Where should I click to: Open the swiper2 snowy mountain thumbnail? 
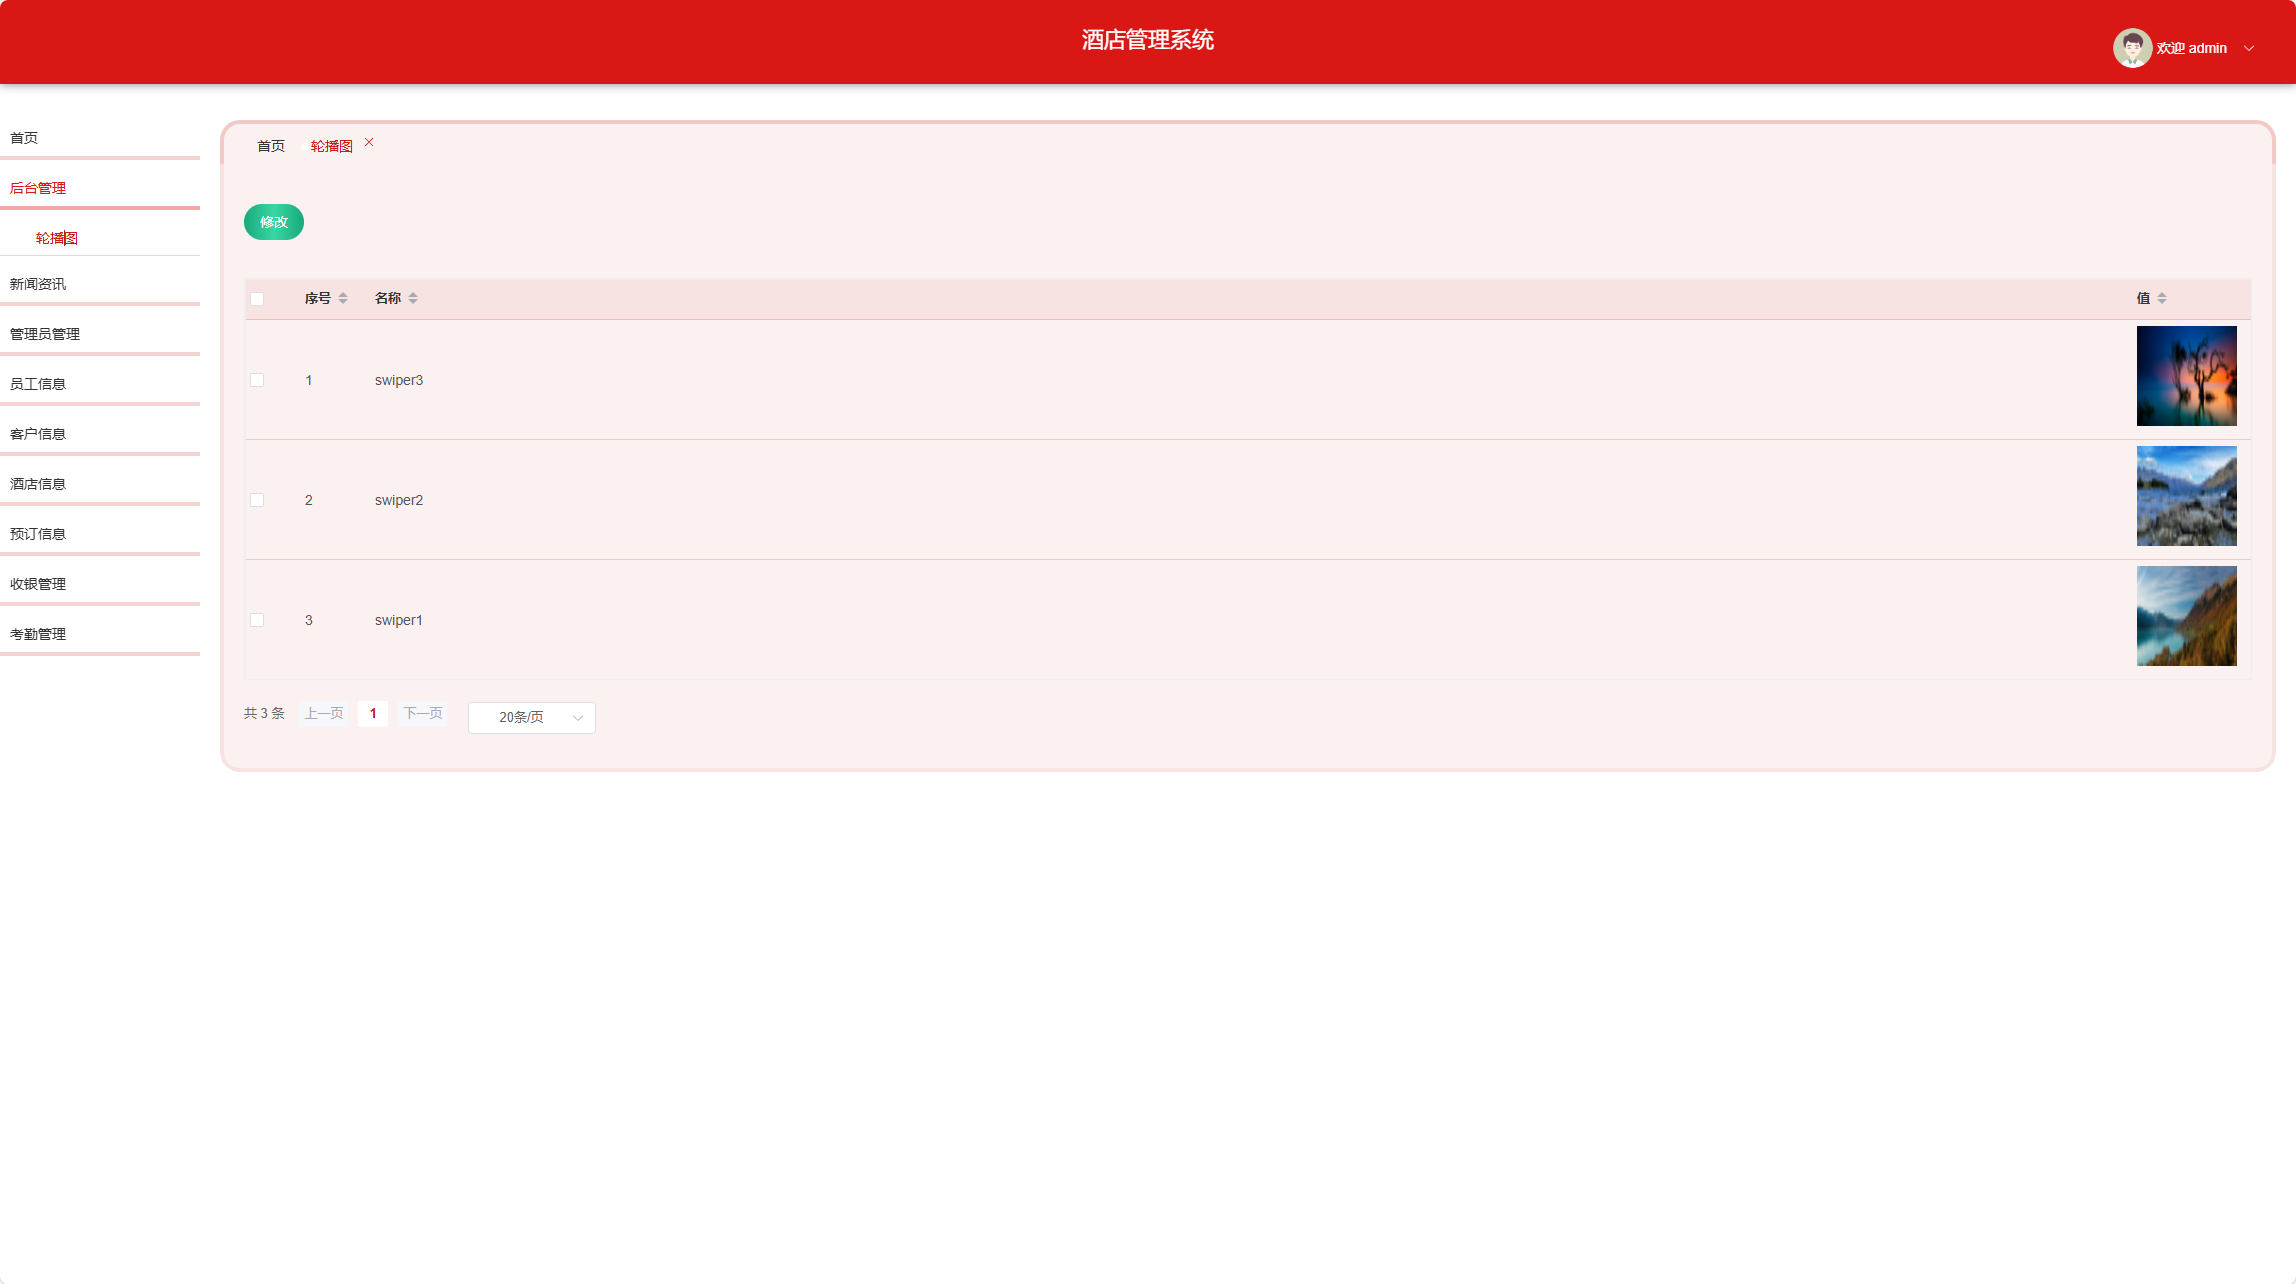[x=2186, y=496]
